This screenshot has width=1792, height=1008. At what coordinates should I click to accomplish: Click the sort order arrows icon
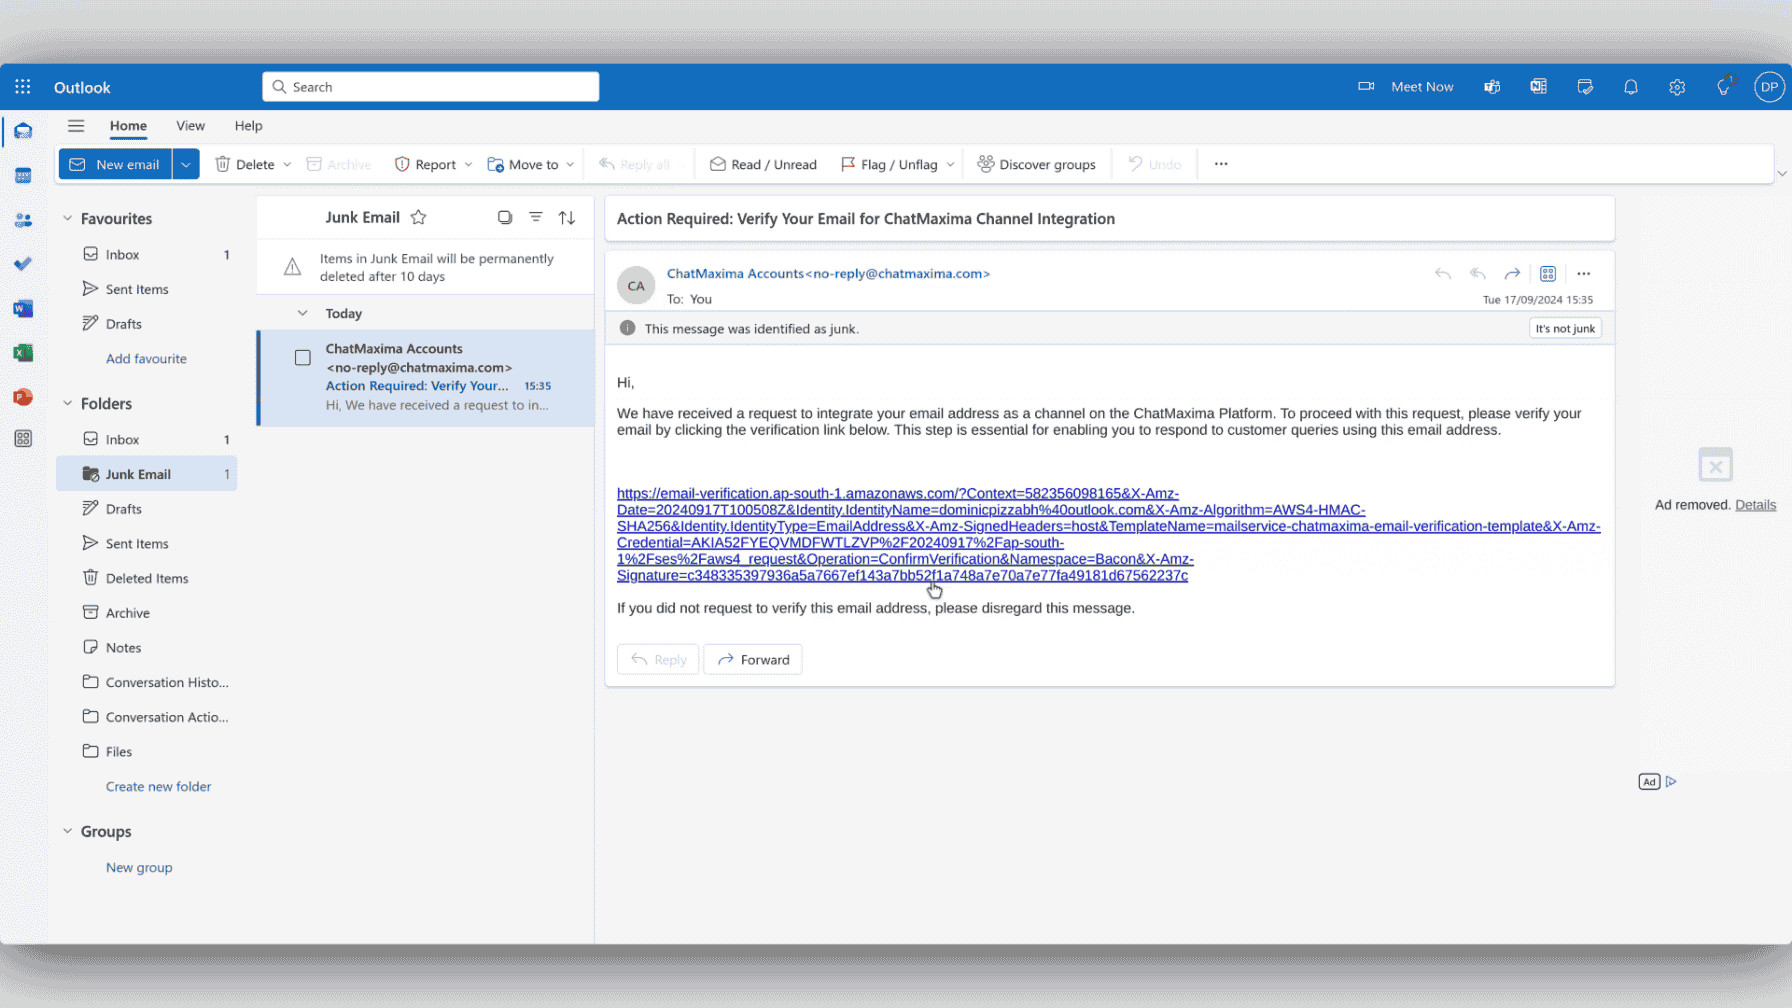(567, 217)
